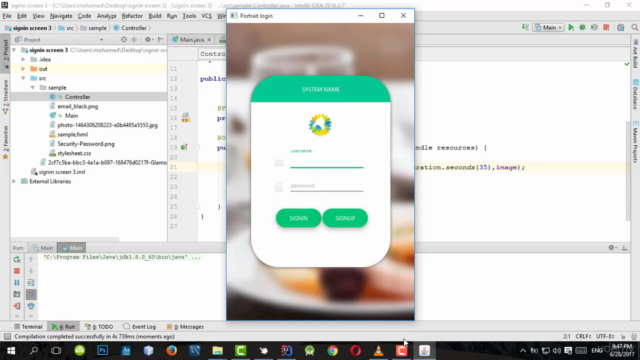Rerun Main in Run panel
Viewport: 640px width, 360px height.
[x=17, y=259]
